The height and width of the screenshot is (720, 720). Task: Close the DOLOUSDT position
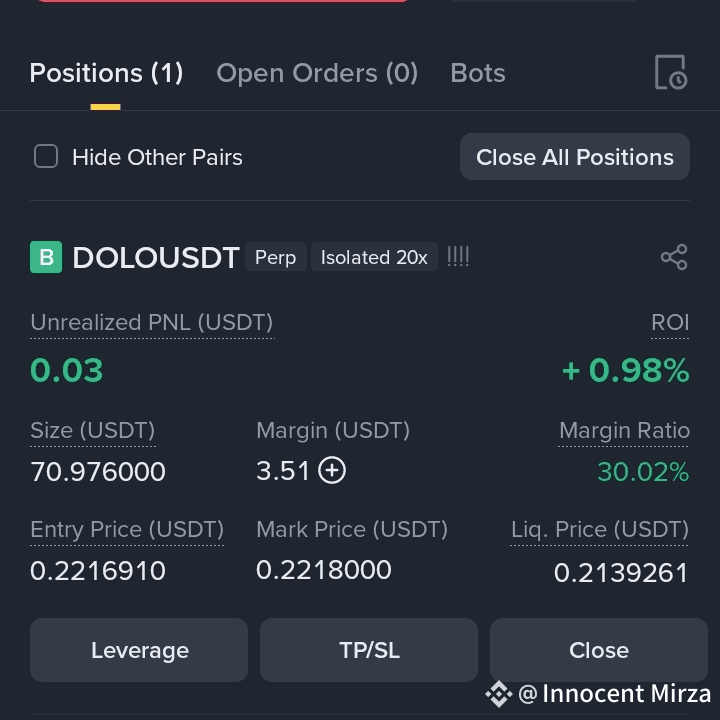pyautogui.click(x=599, y=650)
